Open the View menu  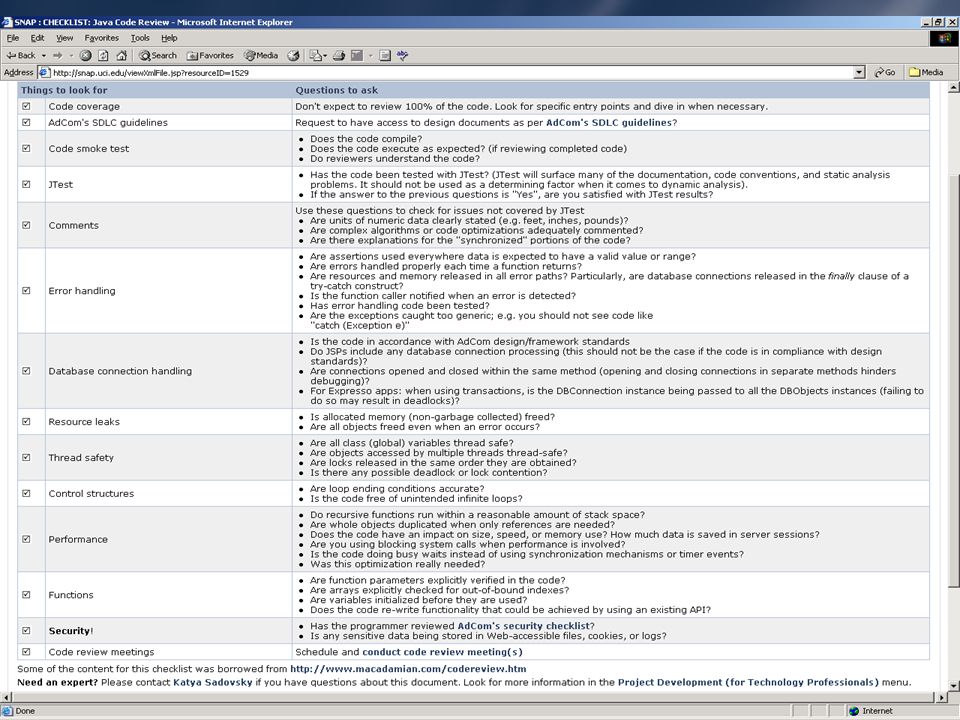click(64, 38)
